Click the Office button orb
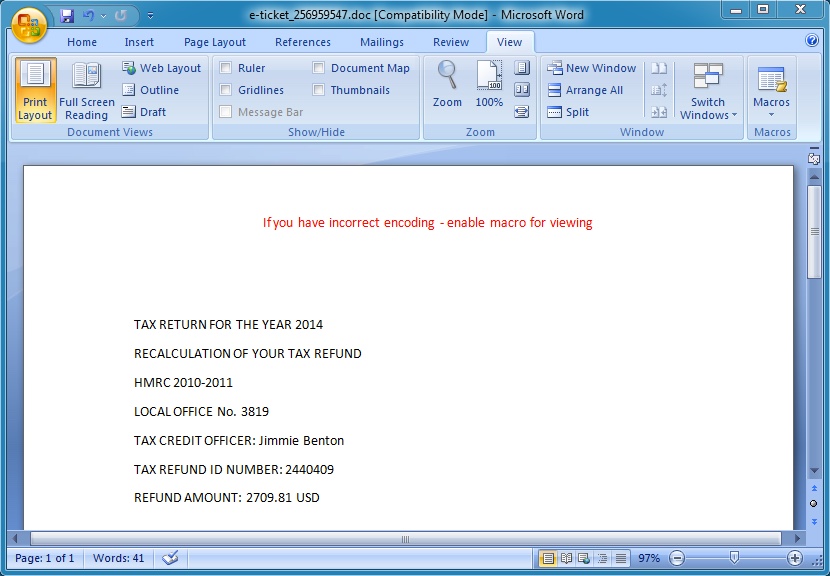 click(28, 24)
